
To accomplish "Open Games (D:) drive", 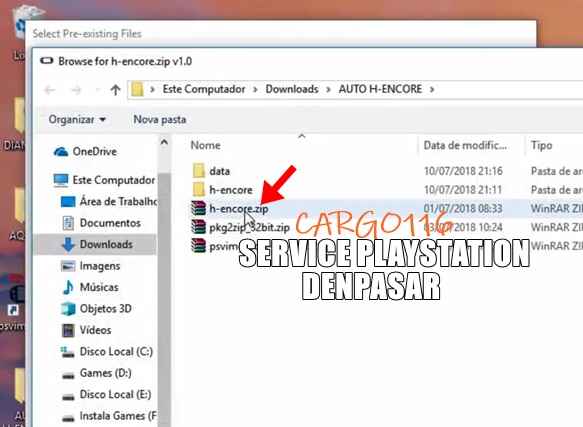I will (x=106, y=373).
